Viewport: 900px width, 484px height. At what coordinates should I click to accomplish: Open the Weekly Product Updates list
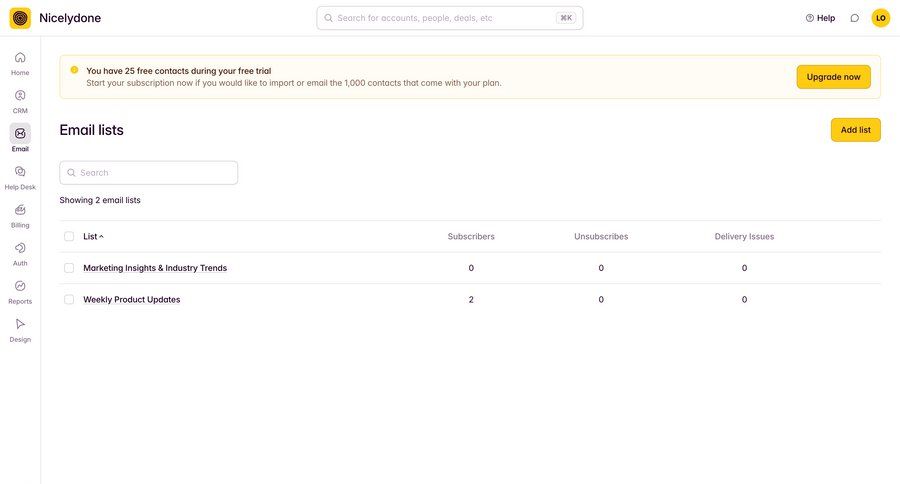131,300
